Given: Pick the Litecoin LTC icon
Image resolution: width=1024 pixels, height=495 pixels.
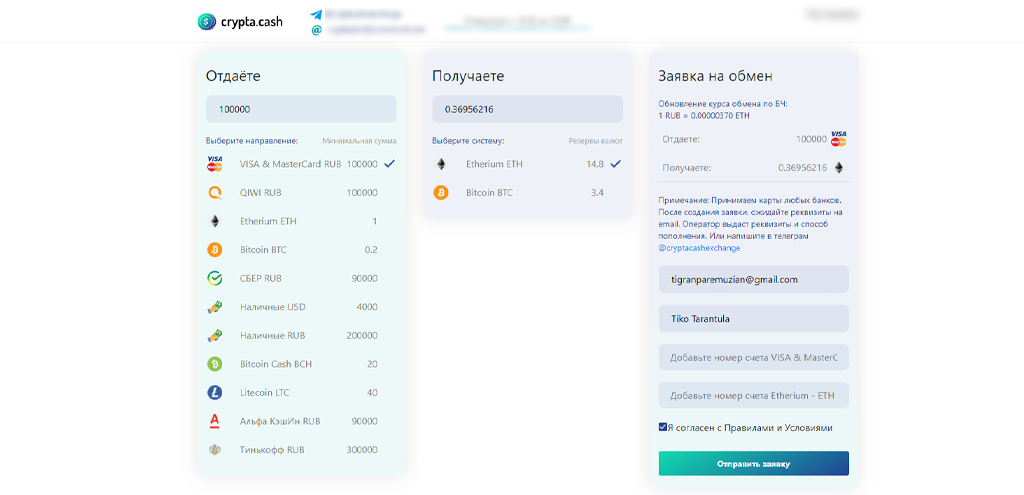Looking at the screenshot, I should [214, 393].
